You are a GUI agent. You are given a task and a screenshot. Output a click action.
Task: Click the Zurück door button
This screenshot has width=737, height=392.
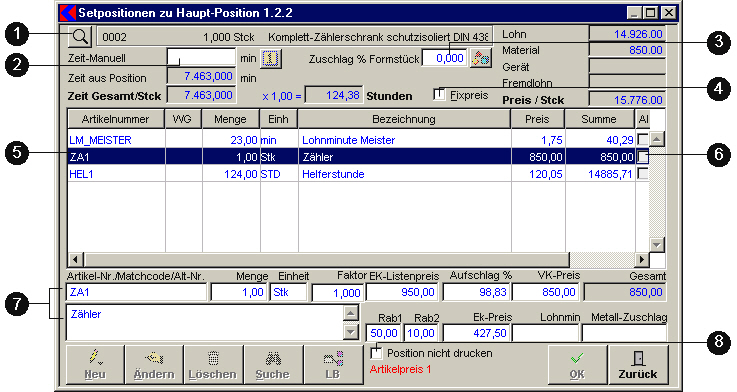coord(638,365)
